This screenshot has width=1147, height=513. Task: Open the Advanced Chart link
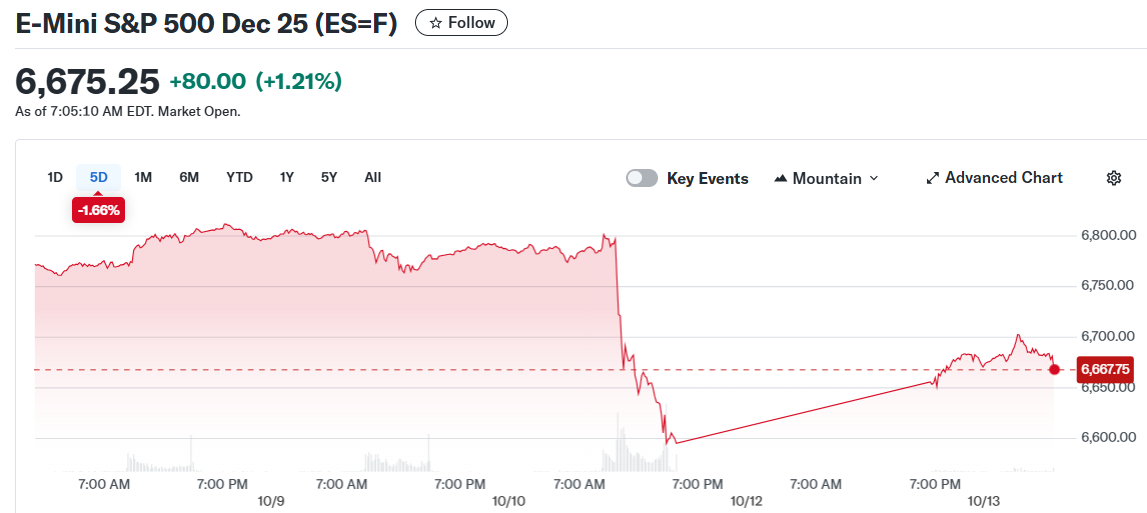pos(1003,178)
